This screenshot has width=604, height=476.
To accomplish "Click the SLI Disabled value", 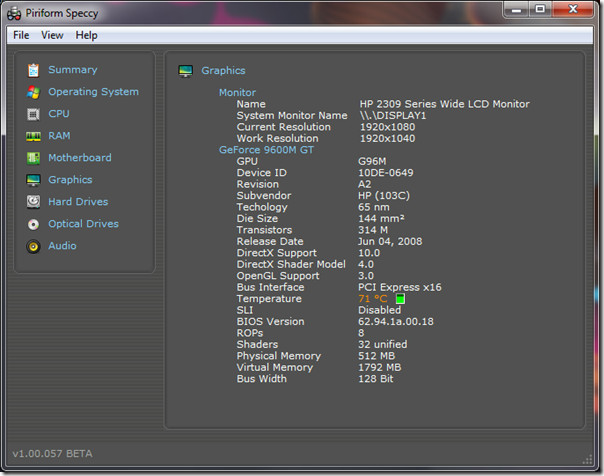I will [379, 310].
